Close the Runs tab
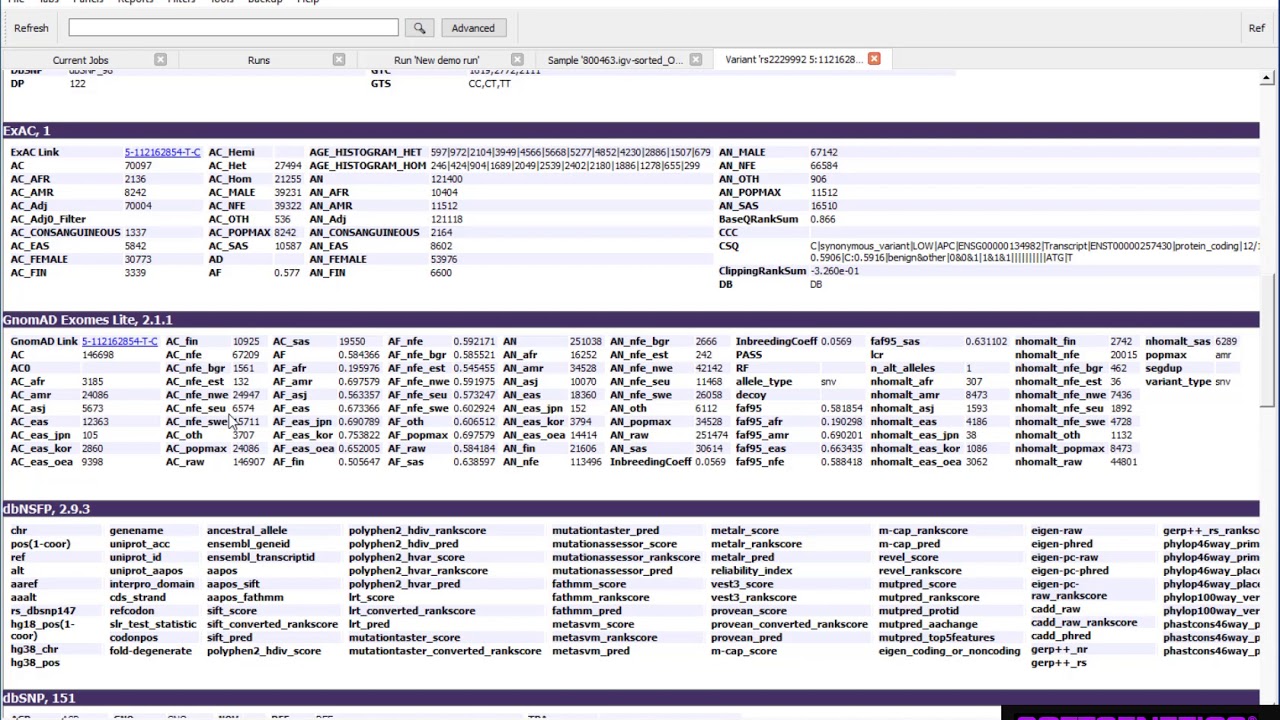This screenshot has width=1280, height=720. click(x=339, y=60)
